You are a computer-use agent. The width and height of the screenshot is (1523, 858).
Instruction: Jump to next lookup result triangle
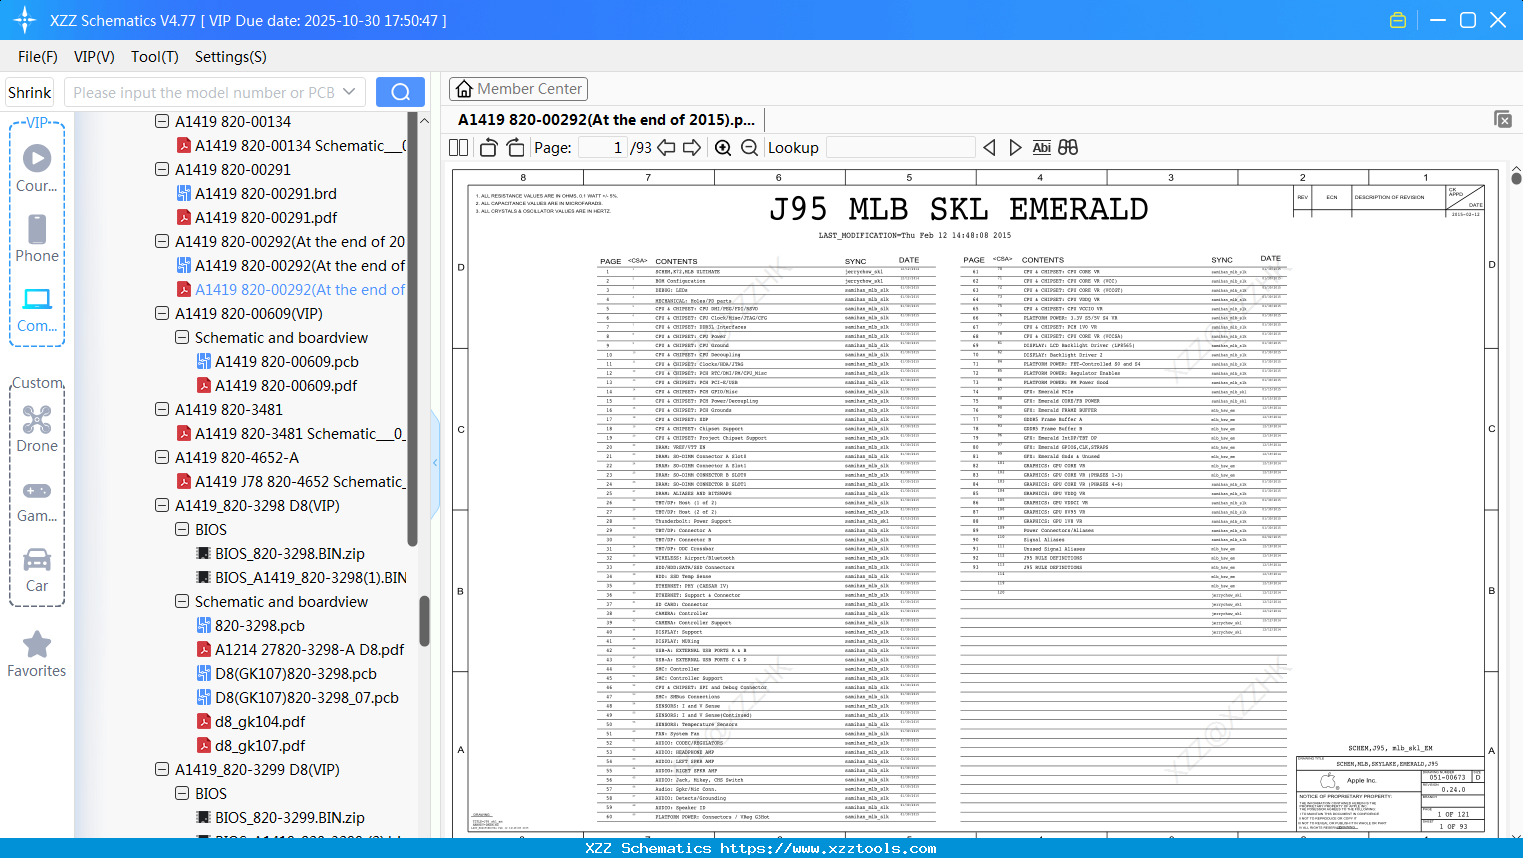[1015, 147]
